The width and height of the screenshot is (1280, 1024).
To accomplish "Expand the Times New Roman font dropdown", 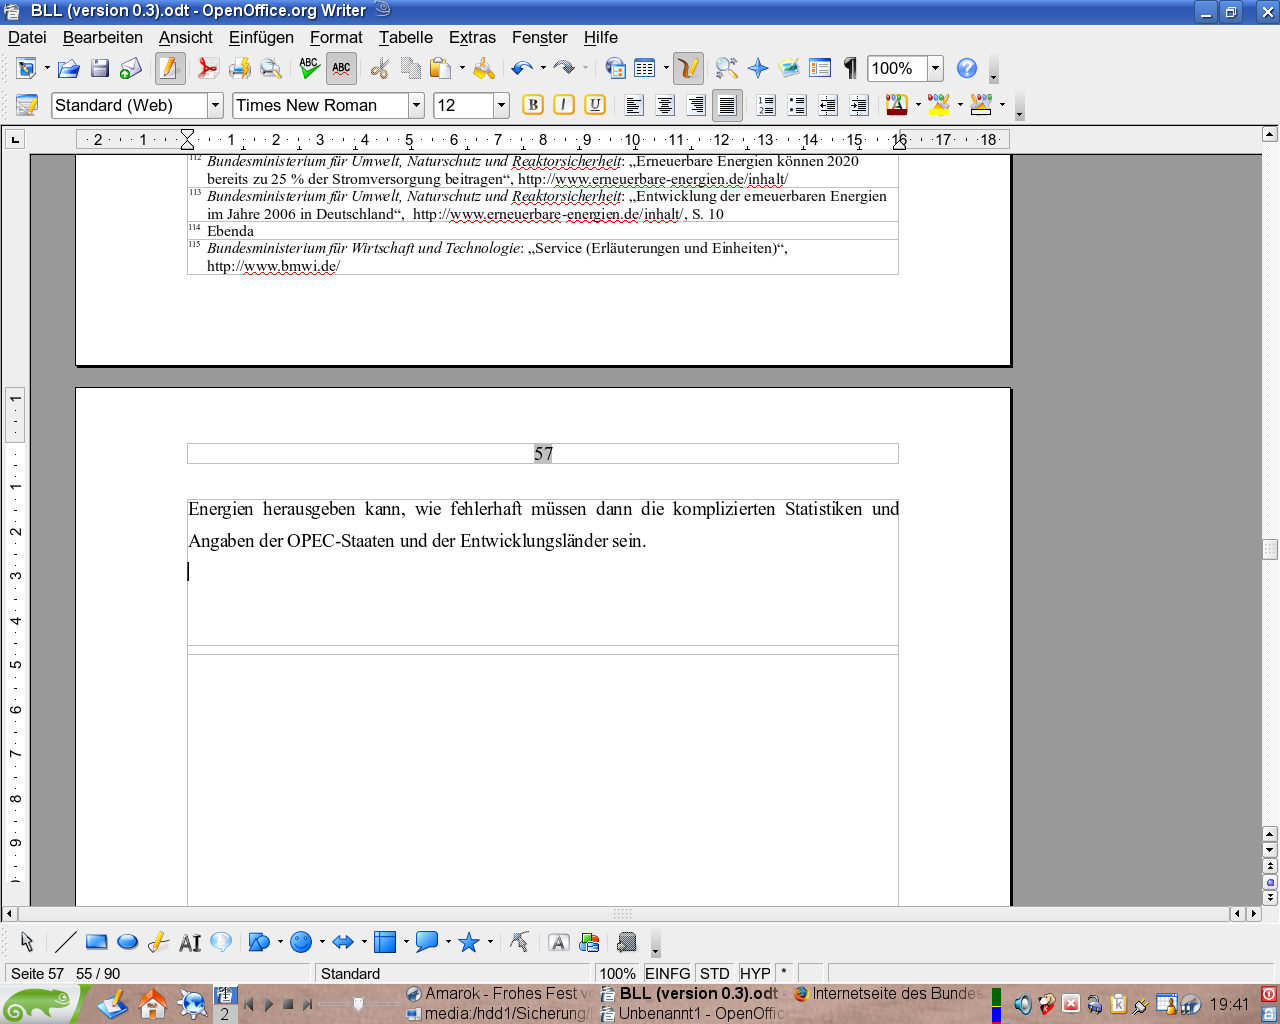I will (x=416, y=105).
